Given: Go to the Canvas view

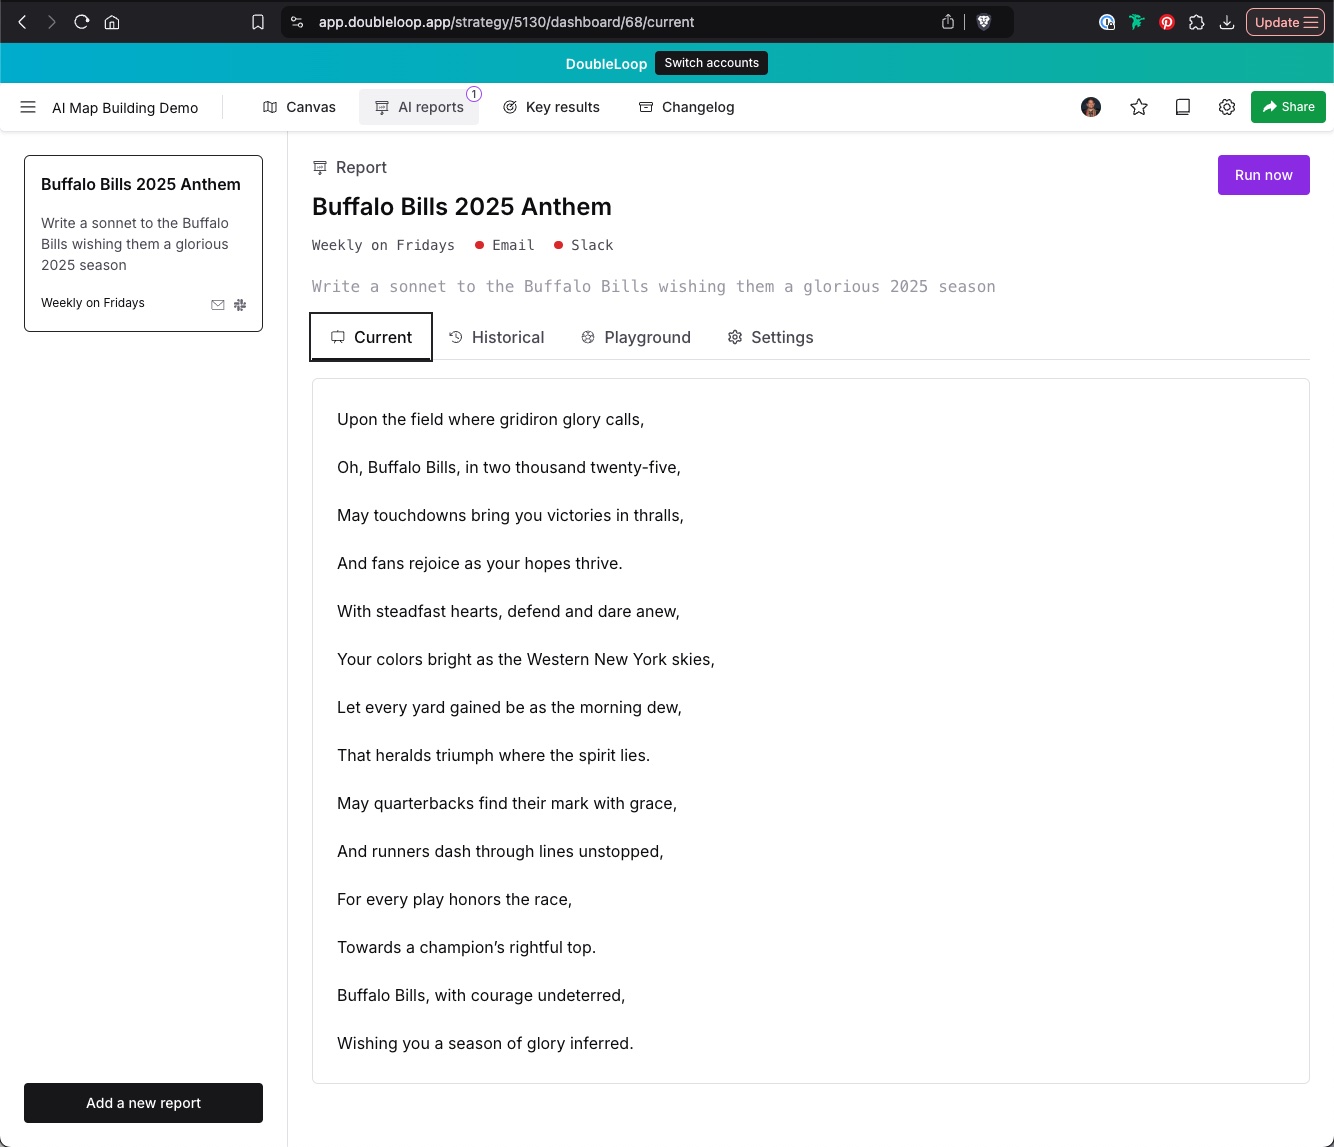Looking at the screenshot, I should click(299, 107).
